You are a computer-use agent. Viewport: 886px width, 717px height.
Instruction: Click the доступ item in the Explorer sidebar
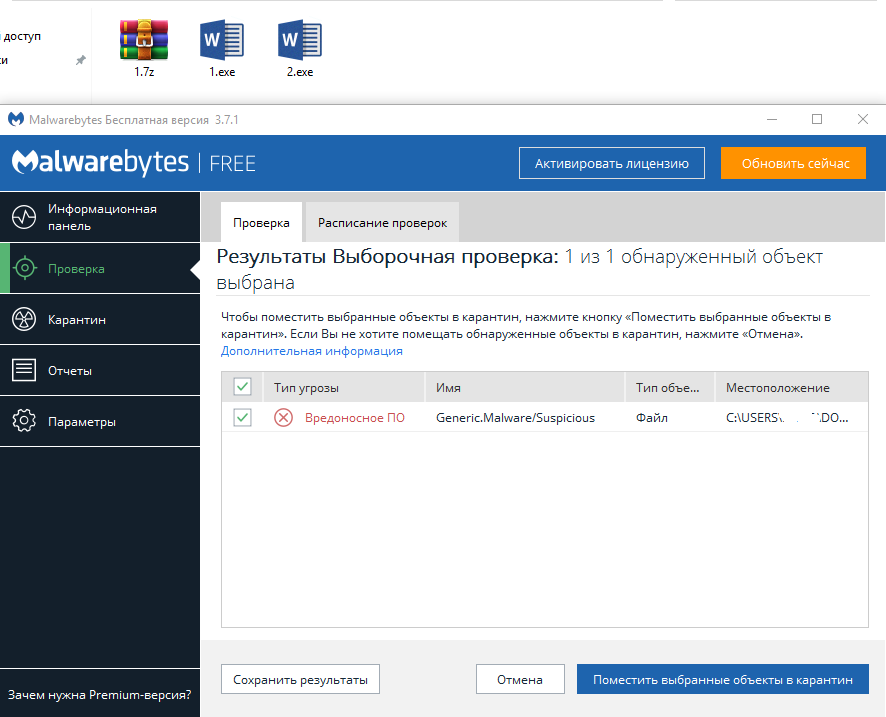(x=21, y=36)
